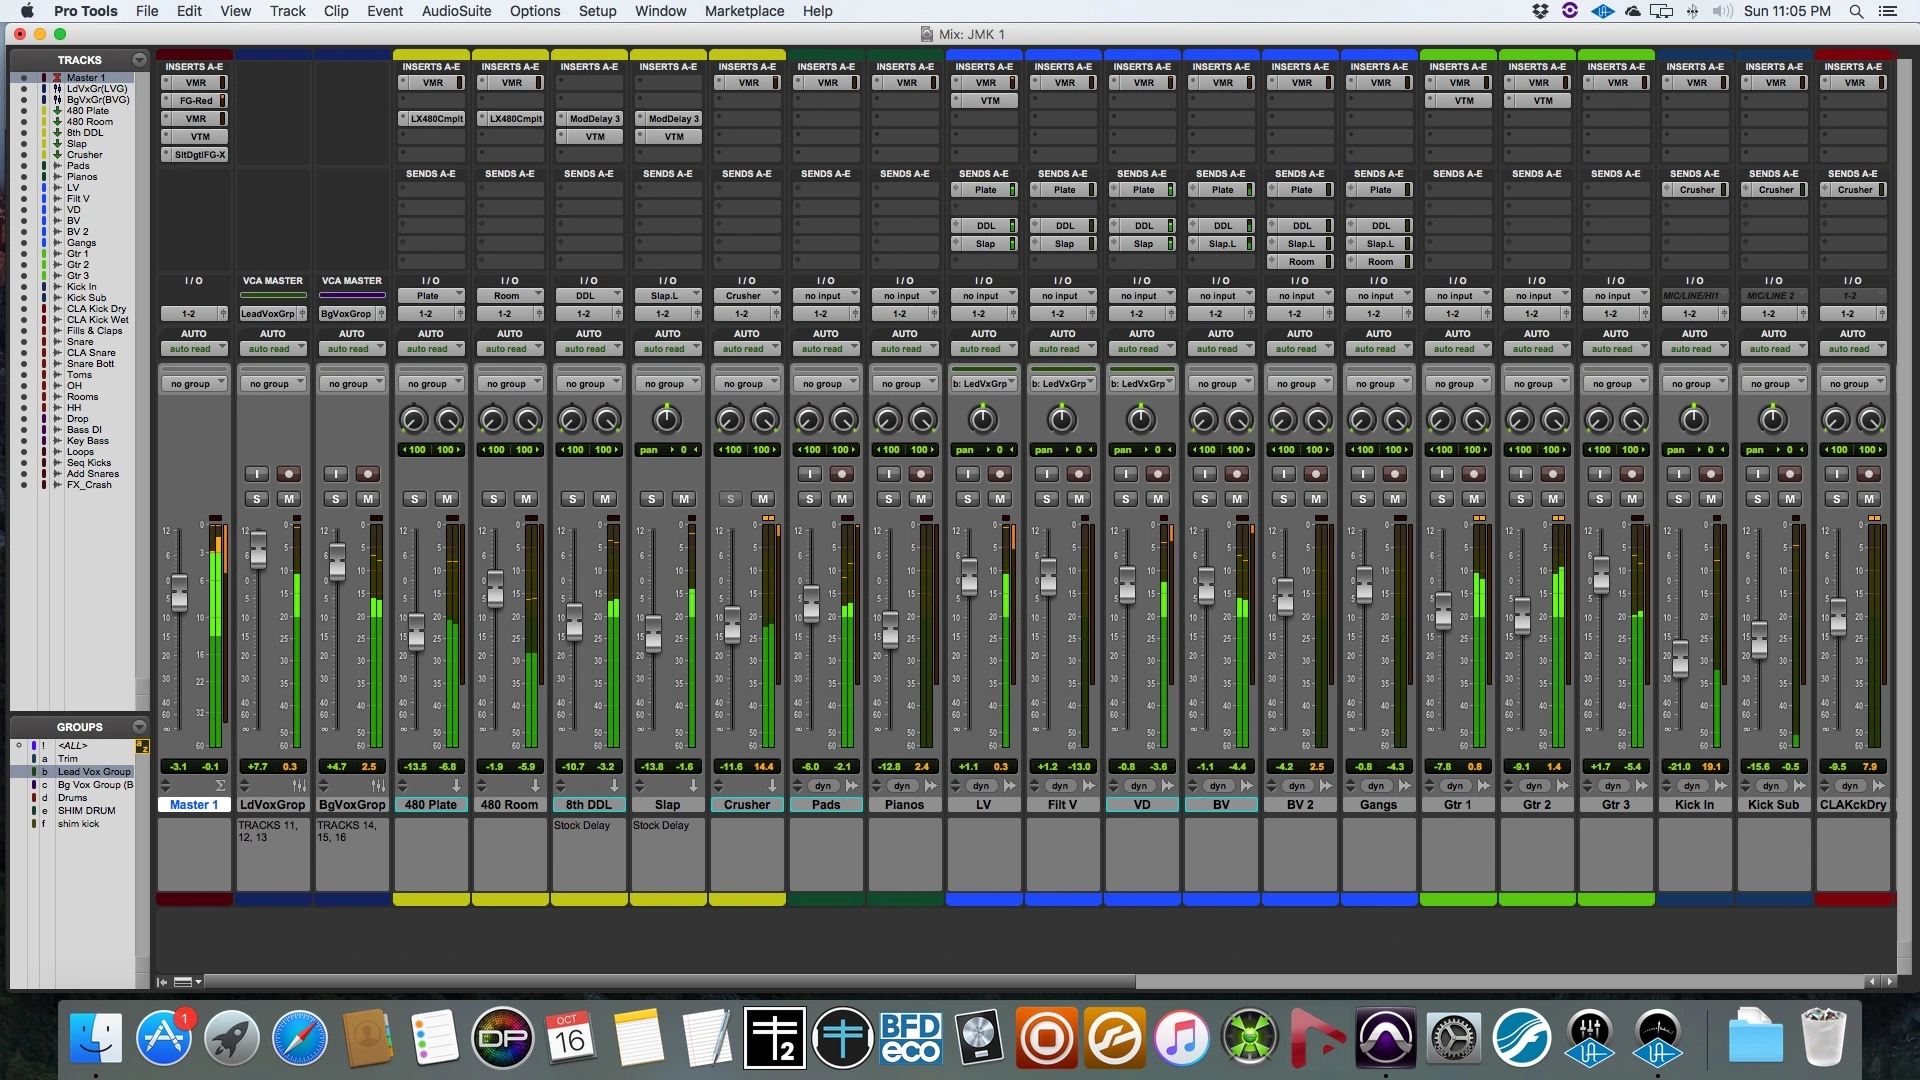The width and height of the screenshot is (1920, 1080).
Task: Open input selector 'Plate' on 480 Plate
Action: click(430, 296)
